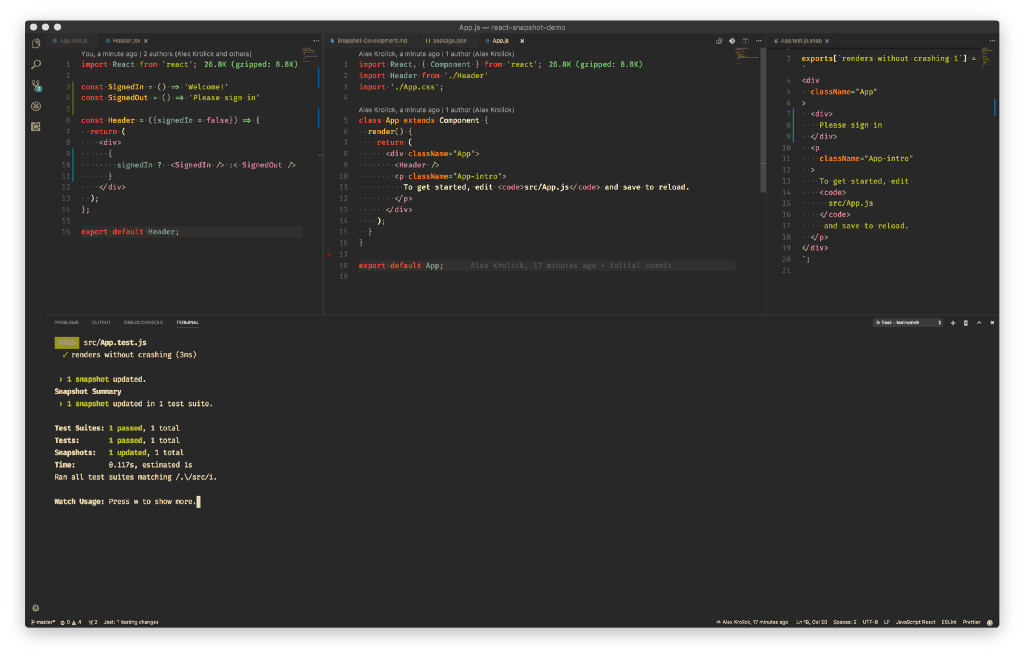The height and width of the screenshot is (657, 1024).
Task: Switch to the Problems panel tab
Action: point(67,323)
